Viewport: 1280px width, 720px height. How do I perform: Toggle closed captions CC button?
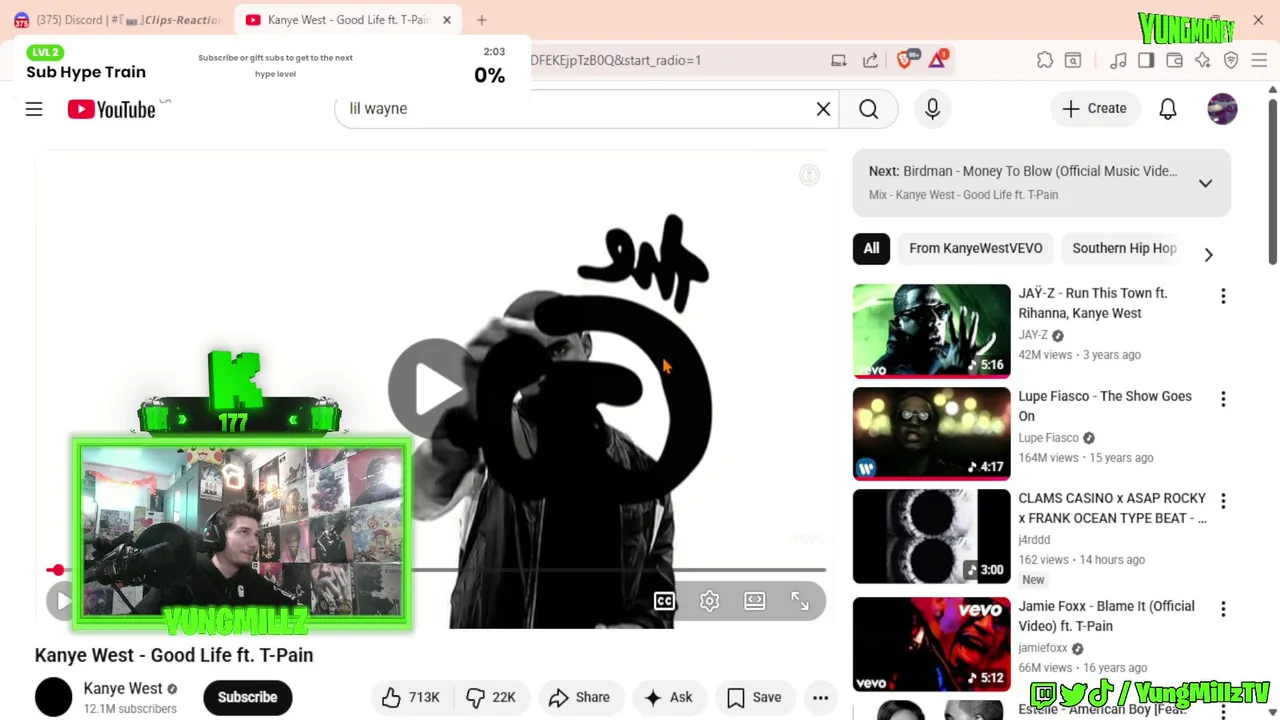[x=664, y=601]
